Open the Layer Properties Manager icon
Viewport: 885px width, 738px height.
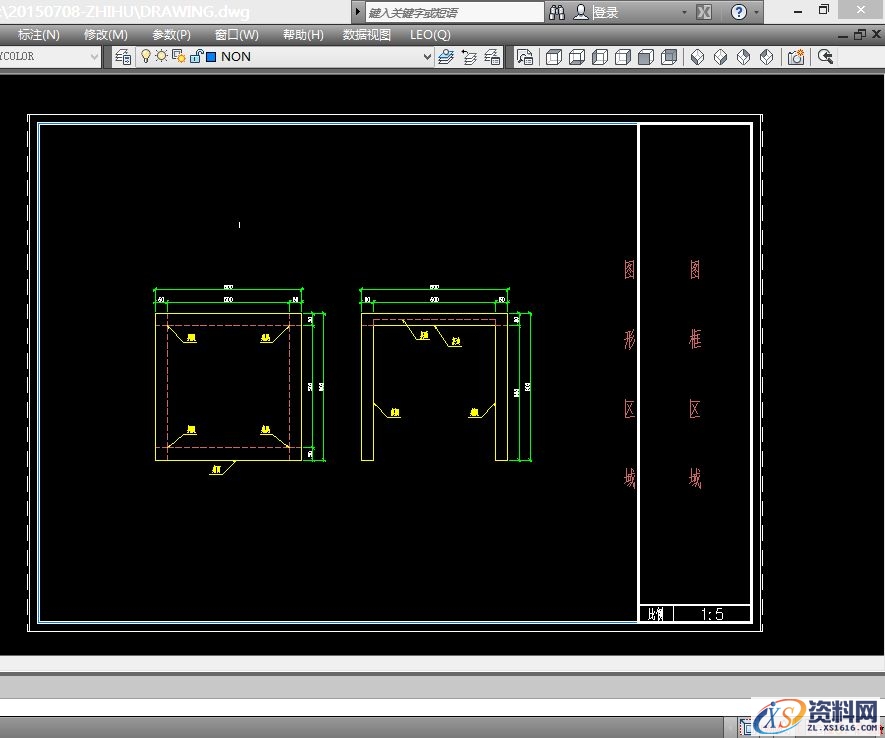click(x=123, y=57)
